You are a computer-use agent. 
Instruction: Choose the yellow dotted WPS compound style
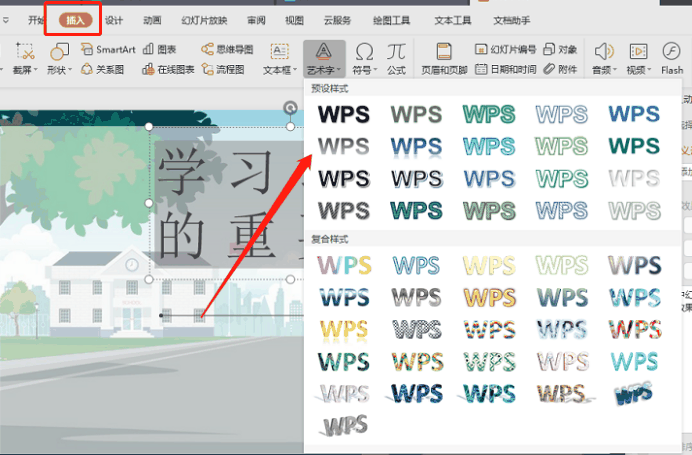[344, 330]
